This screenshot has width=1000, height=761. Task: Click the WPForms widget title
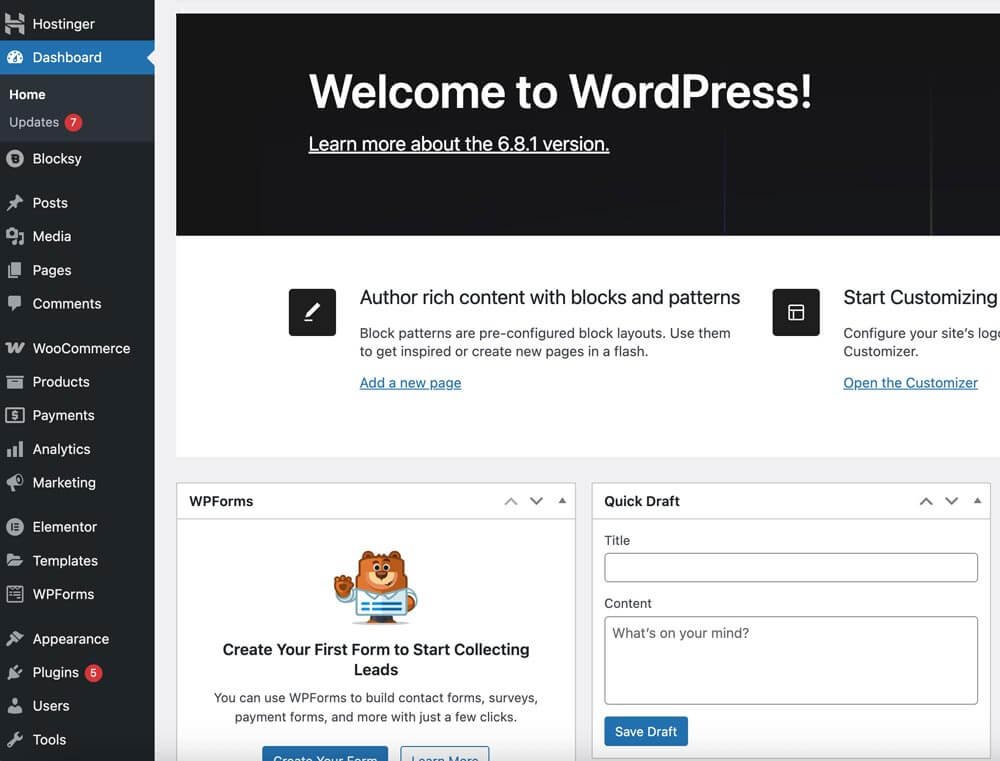click(221, 501)
